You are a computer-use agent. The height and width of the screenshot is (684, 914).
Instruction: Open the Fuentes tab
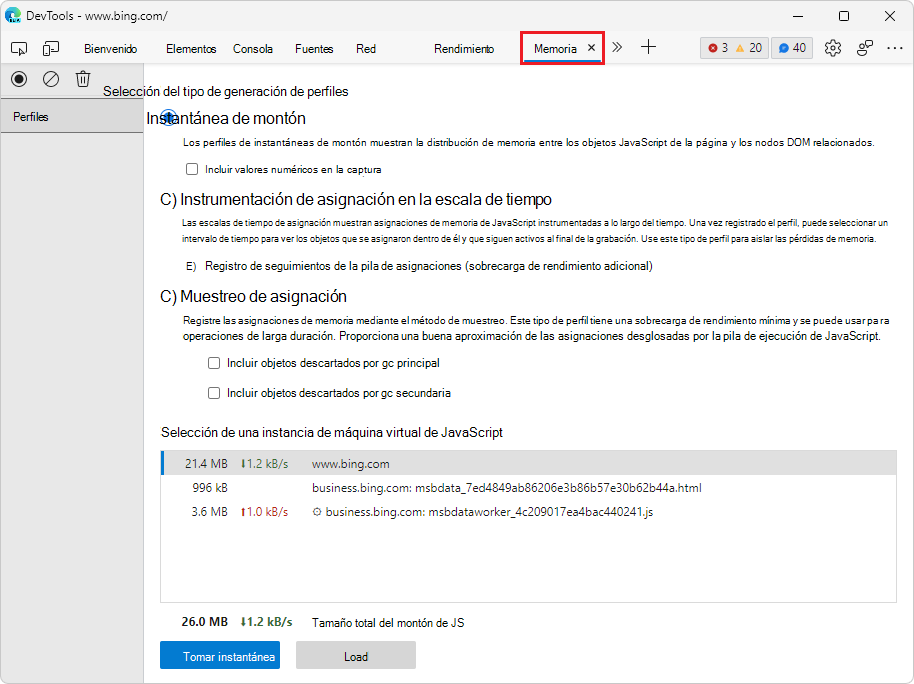click(x=314, y=49)
